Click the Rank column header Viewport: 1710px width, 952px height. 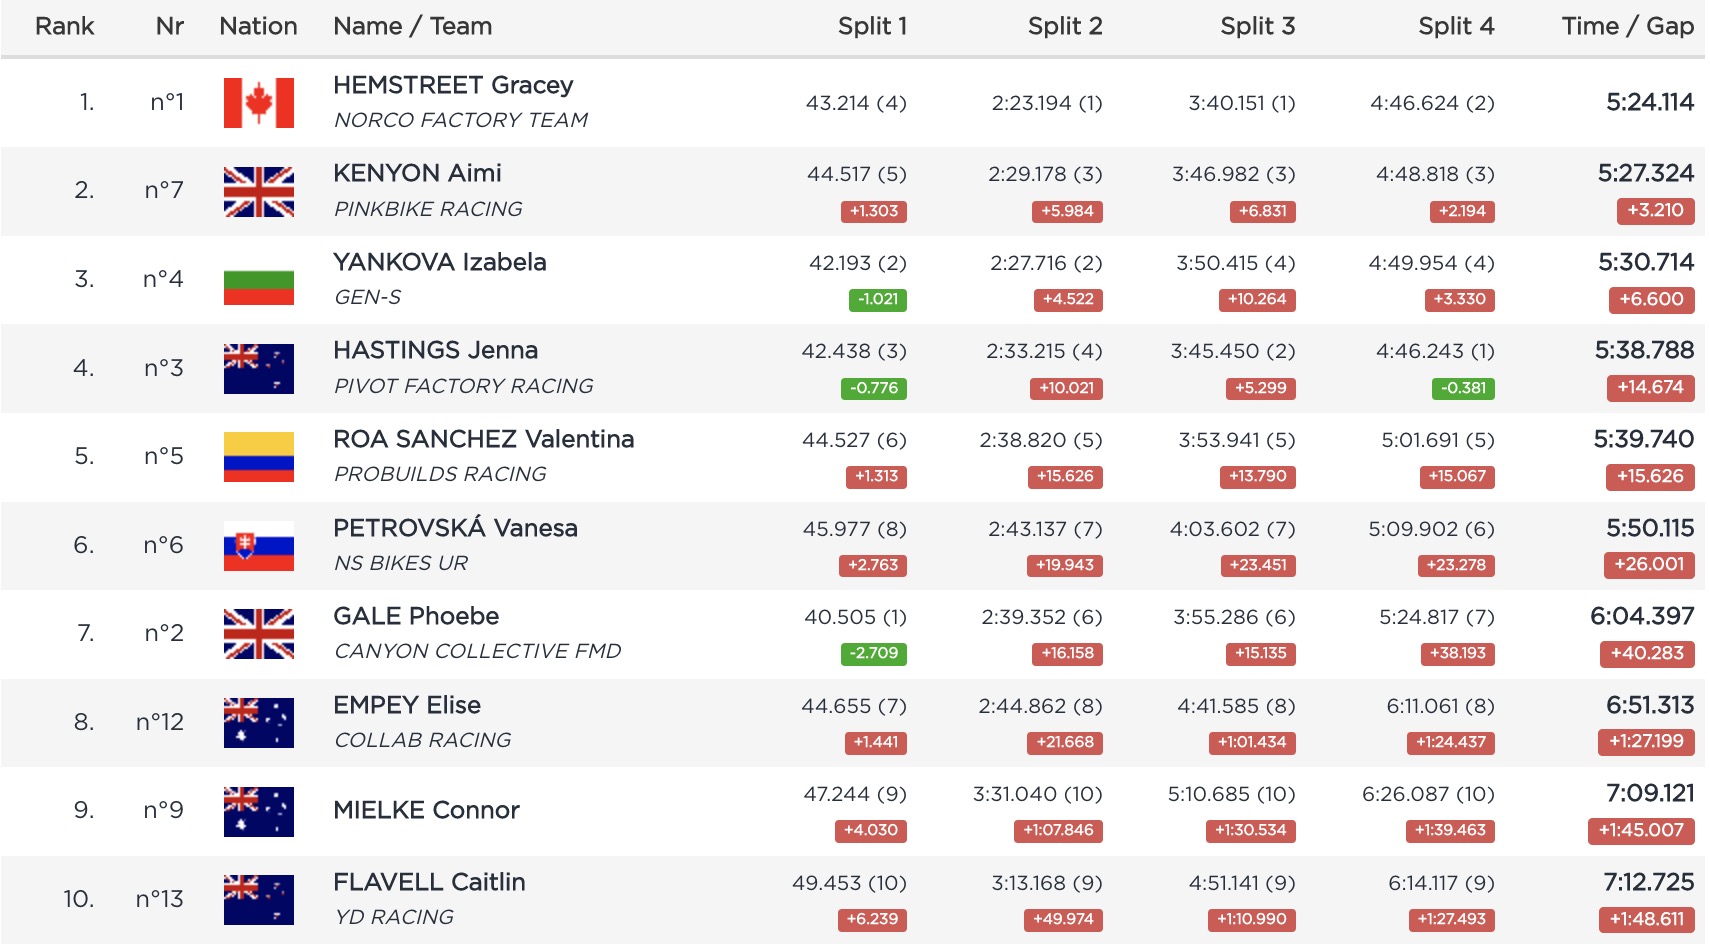[x=64, y=26]
